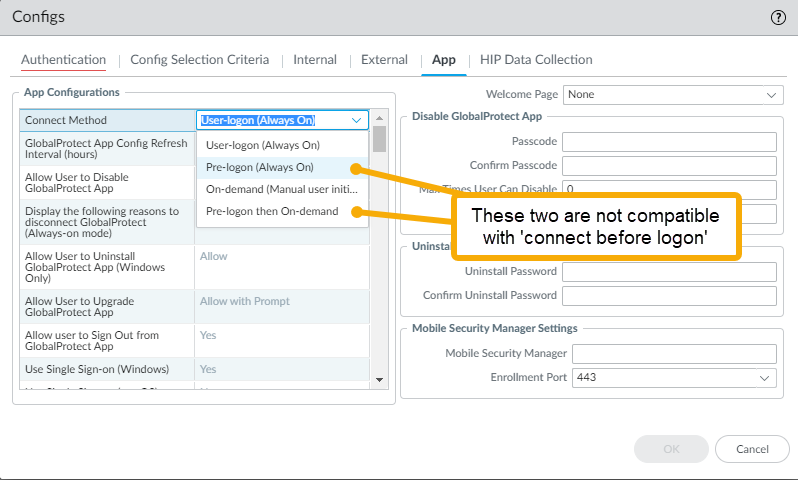The height and width of the screenshot is (480, 798).
Task: Click the Passcode input field
Action: 669,142
